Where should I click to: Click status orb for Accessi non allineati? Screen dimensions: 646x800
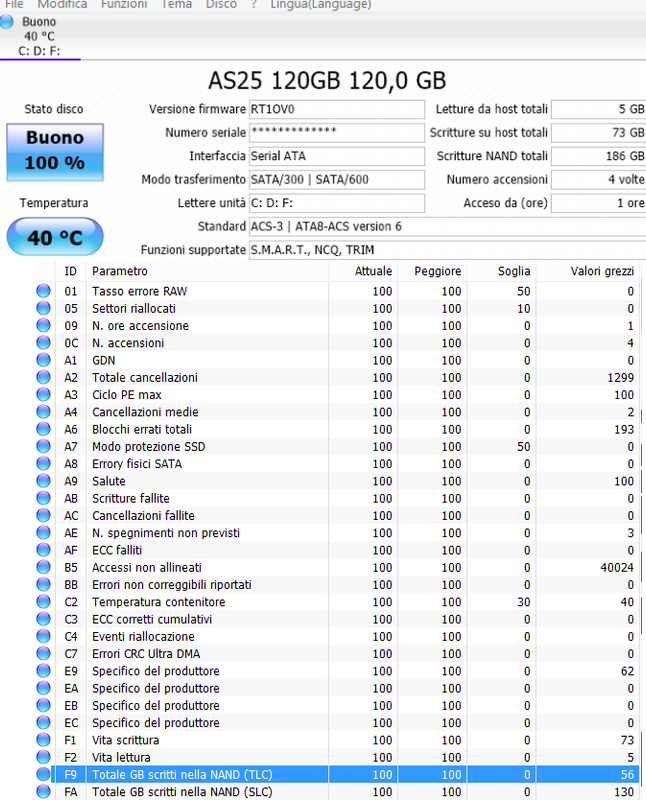(43, 567)
